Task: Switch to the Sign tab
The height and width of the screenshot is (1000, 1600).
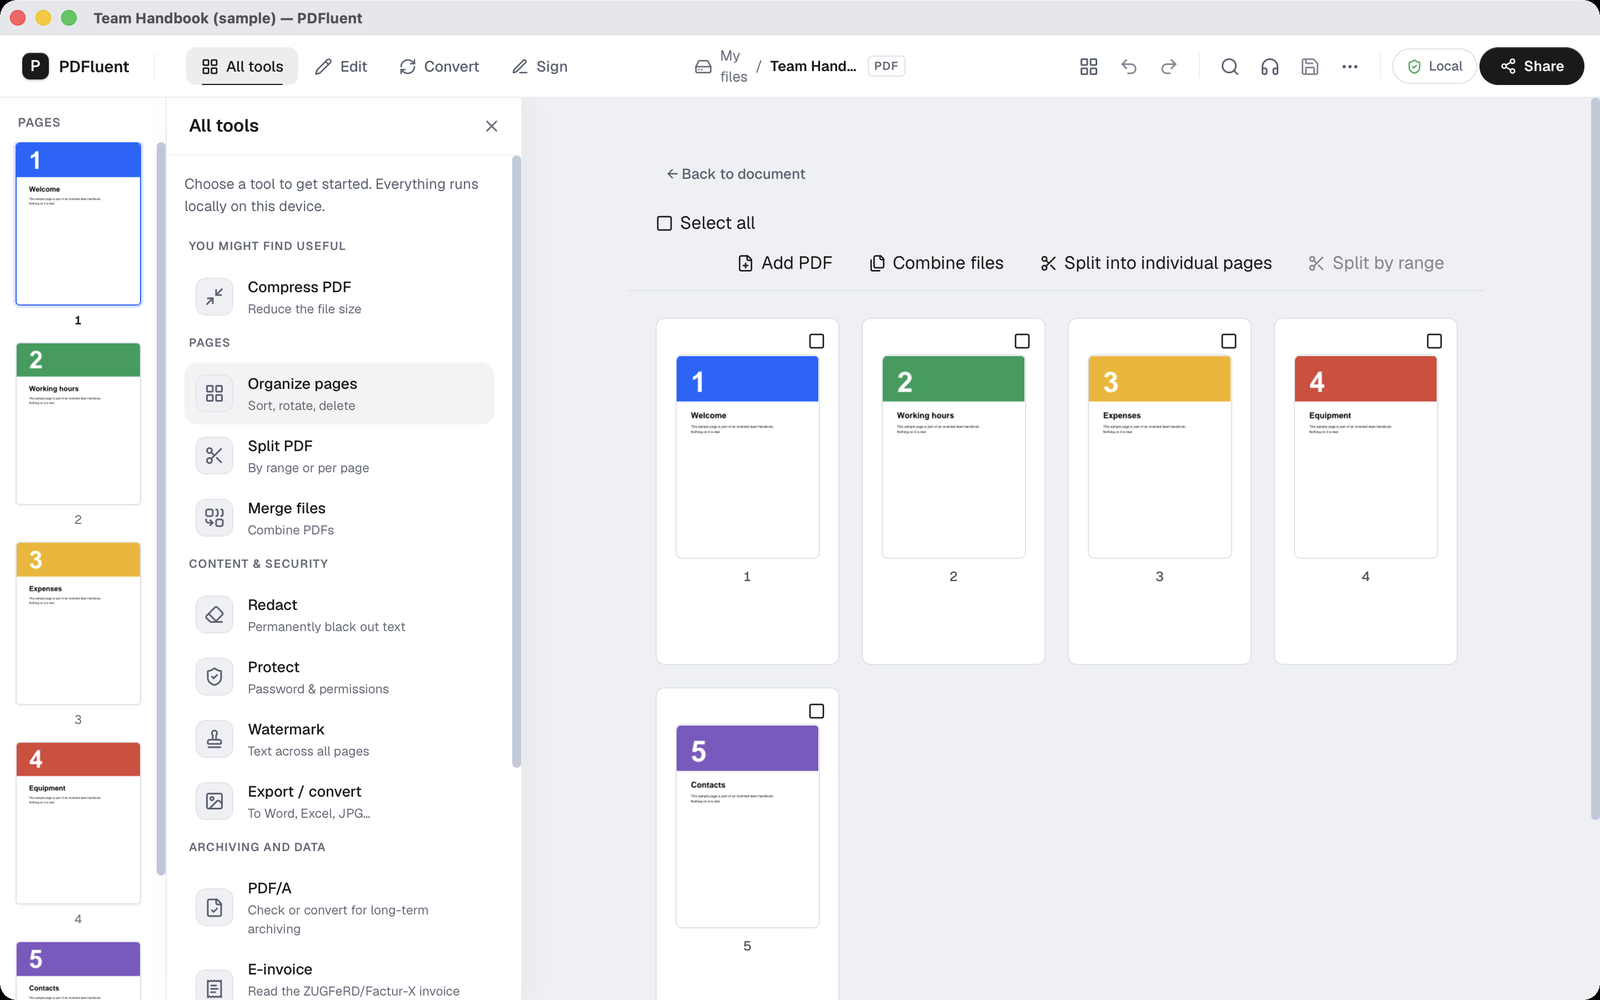Action: point(540,66)
